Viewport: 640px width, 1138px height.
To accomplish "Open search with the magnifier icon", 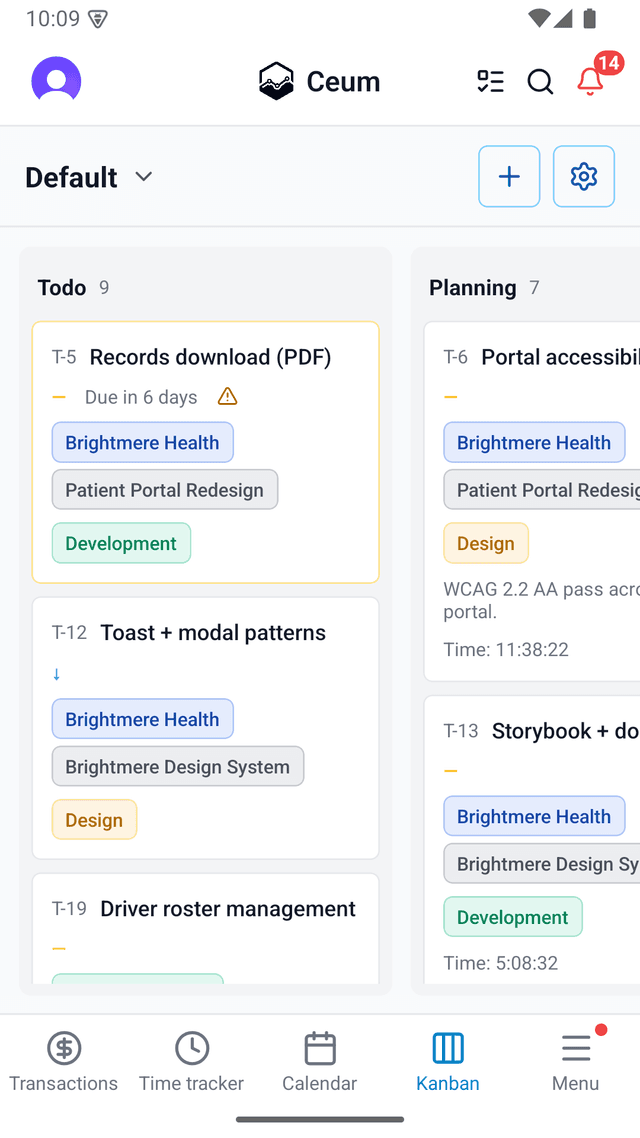I will [x=540, y=81].
